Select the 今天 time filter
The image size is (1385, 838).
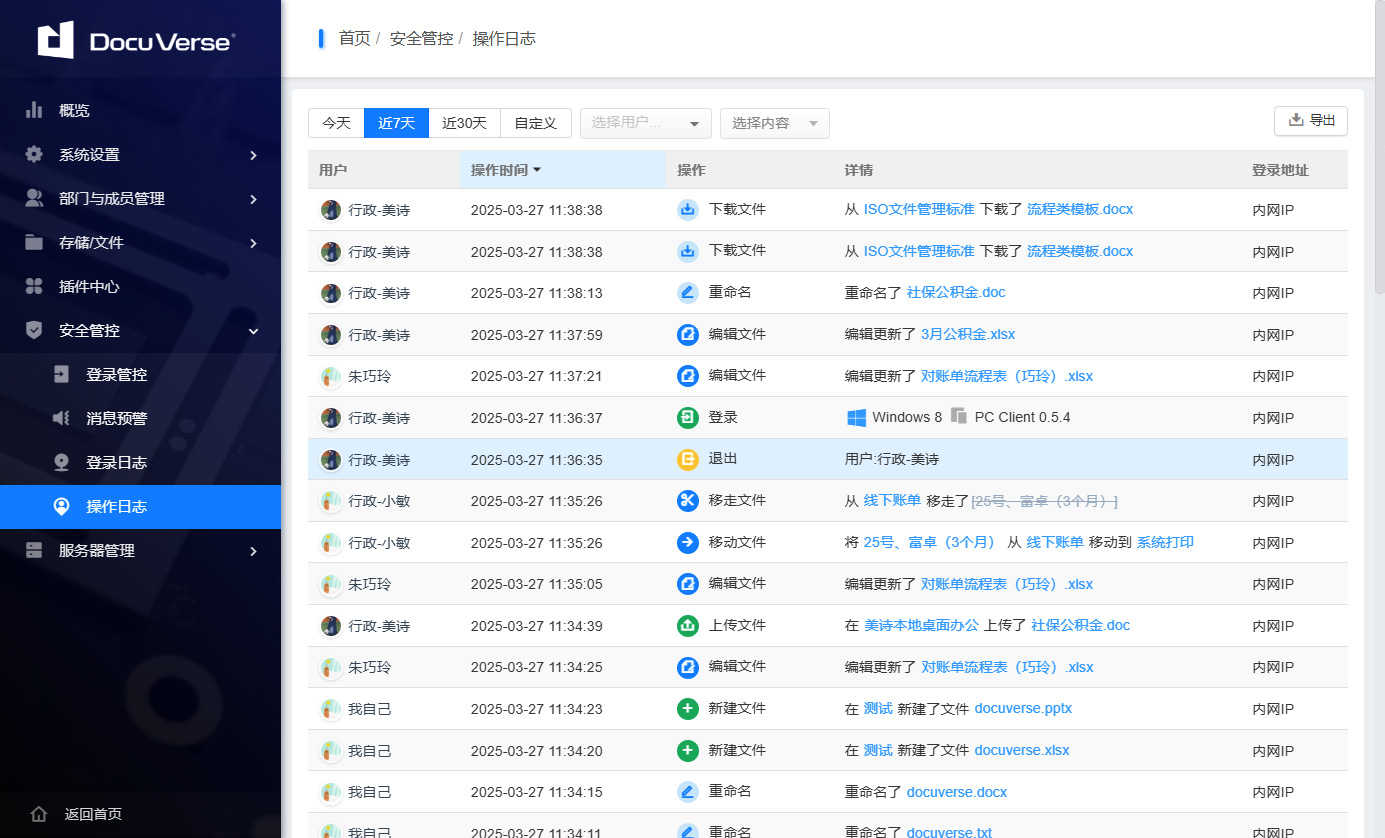point(336,123)
